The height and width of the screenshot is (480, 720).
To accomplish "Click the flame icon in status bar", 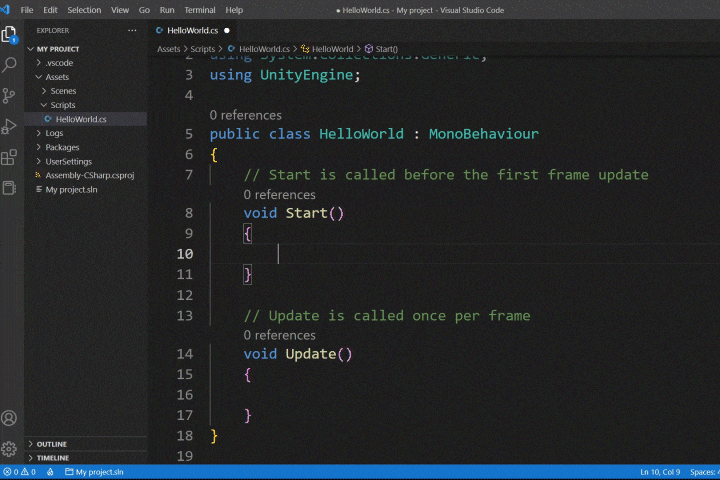I will 50,472.
